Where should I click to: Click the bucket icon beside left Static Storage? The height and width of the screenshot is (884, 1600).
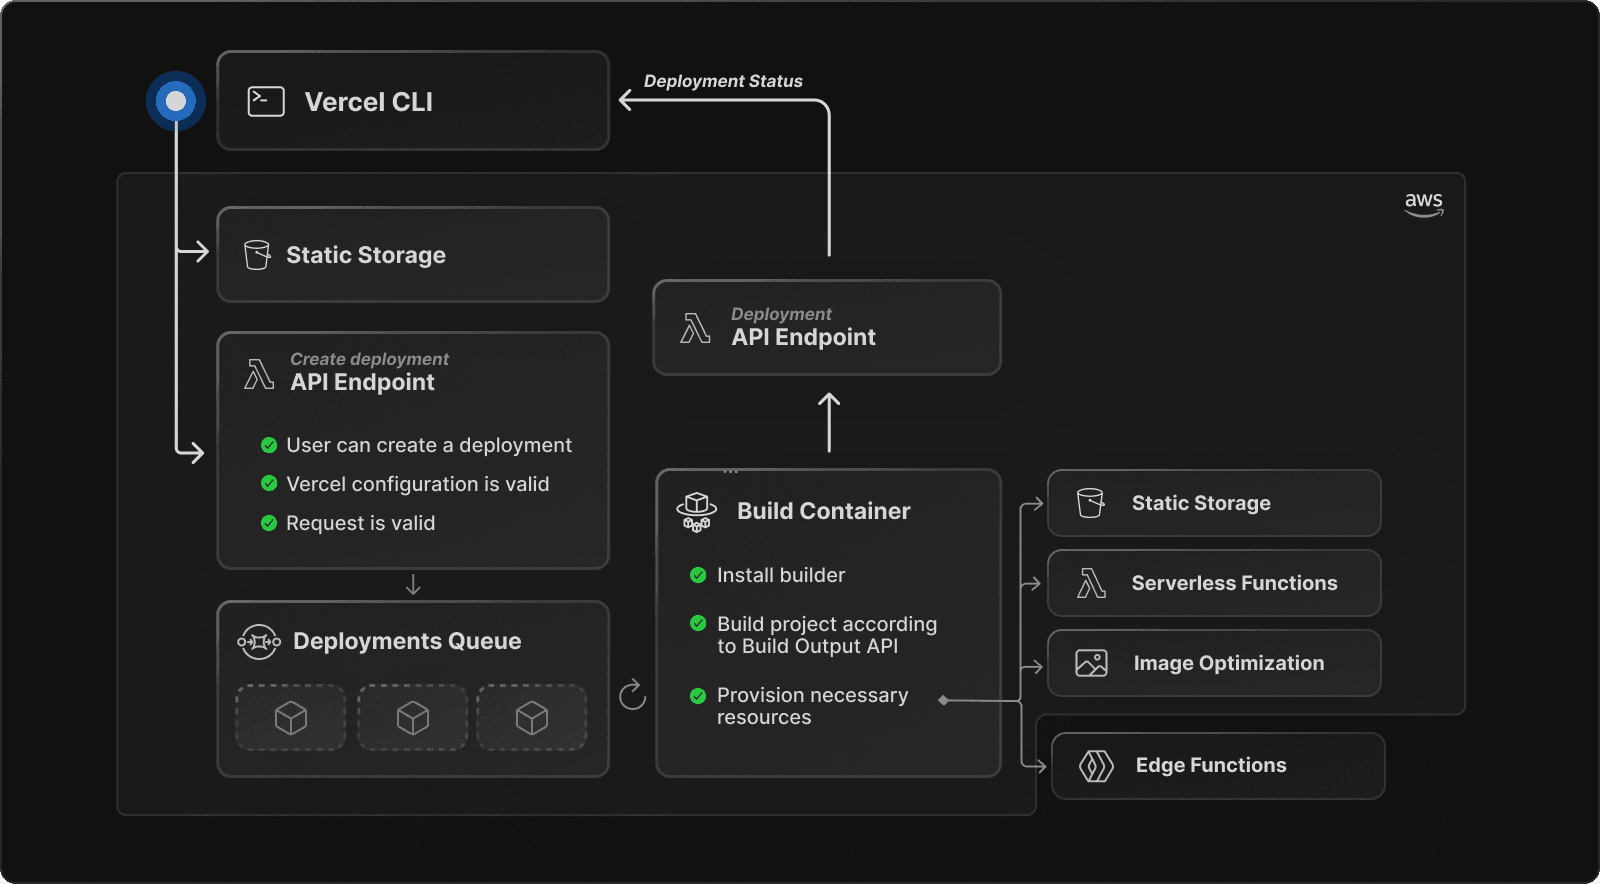coord(257,255)
